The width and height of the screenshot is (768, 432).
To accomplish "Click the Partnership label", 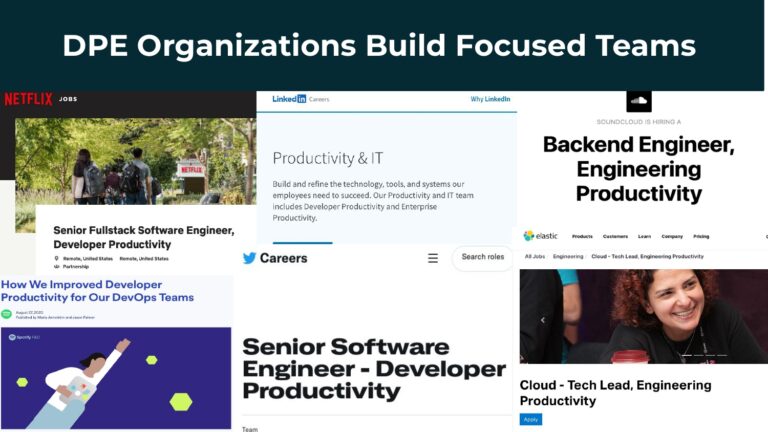I will click(76, 266).
